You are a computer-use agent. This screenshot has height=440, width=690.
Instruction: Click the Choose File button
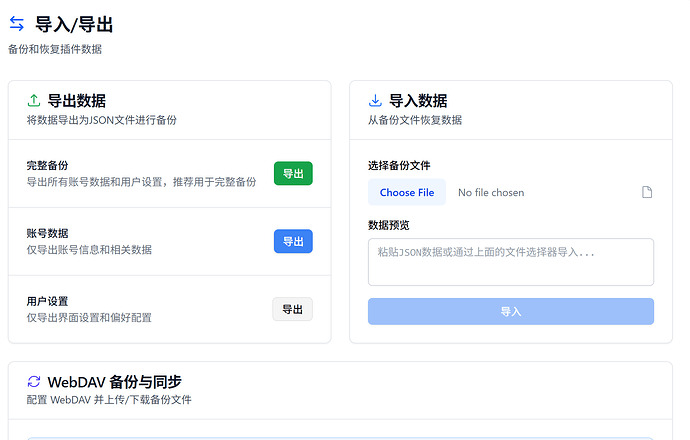pyautogui.click(x=407, y=192)
